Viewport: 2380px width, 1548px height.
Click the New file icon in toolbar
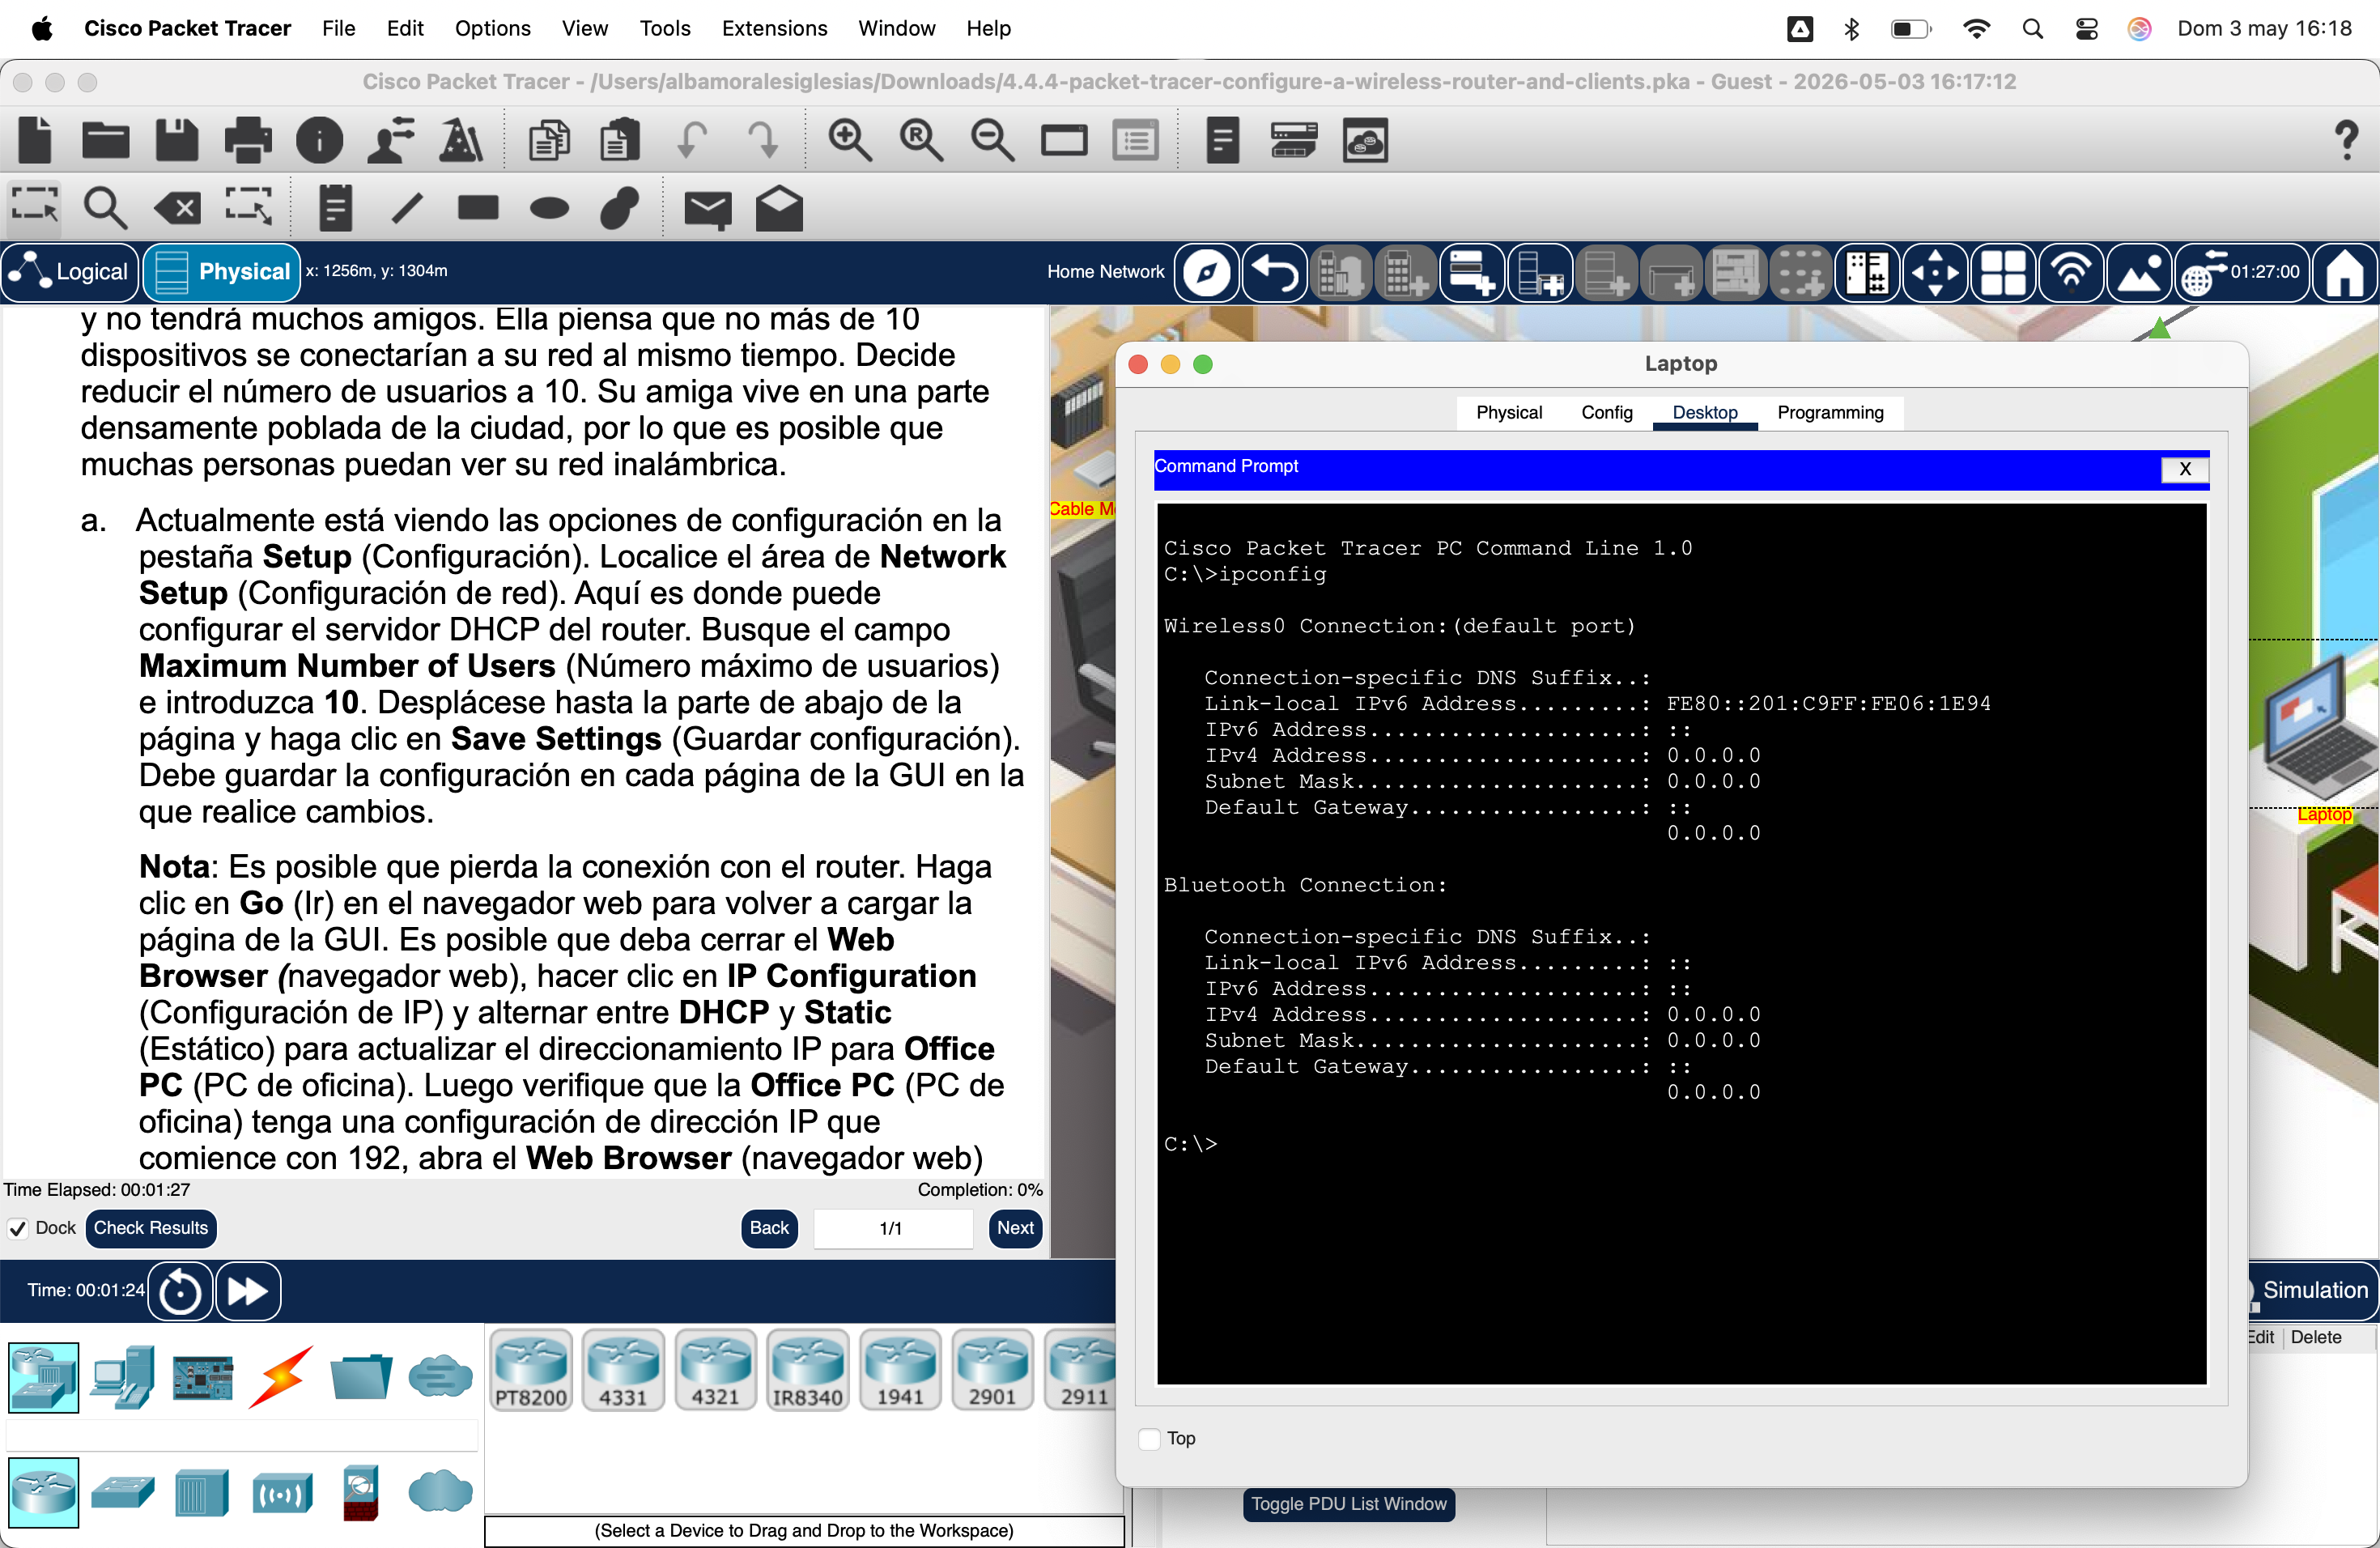(35, 140)
